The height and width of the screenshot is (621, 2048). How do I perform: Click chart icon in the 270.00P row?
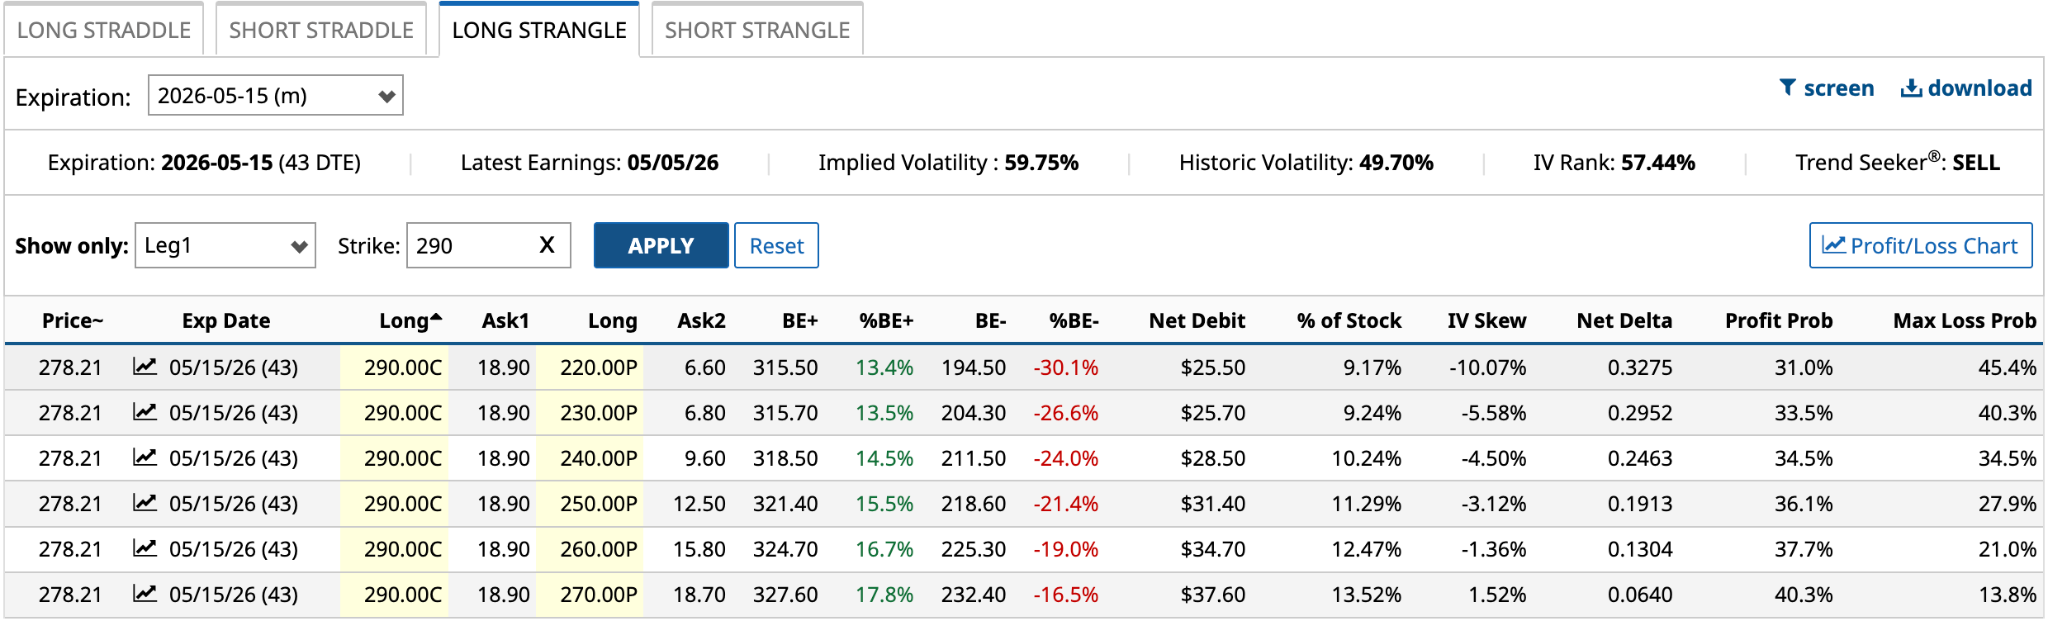click(145, 594)
